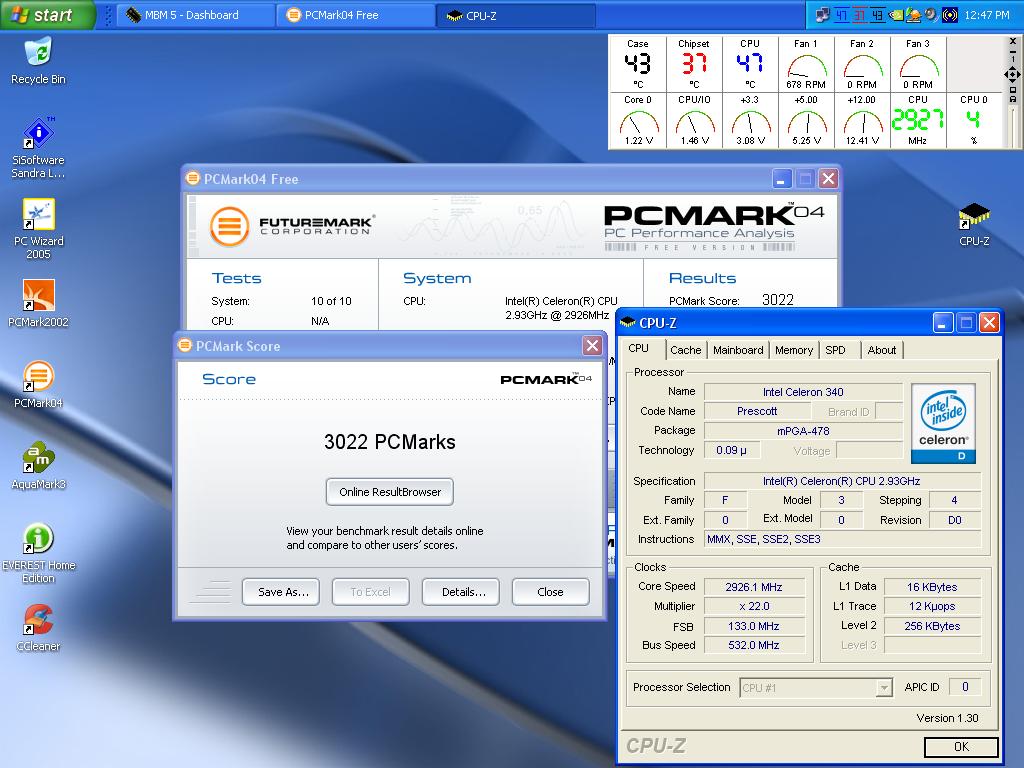Open the About tab in CPU-Z
This screenshot has height=768, width=1024.
(882, 350)
